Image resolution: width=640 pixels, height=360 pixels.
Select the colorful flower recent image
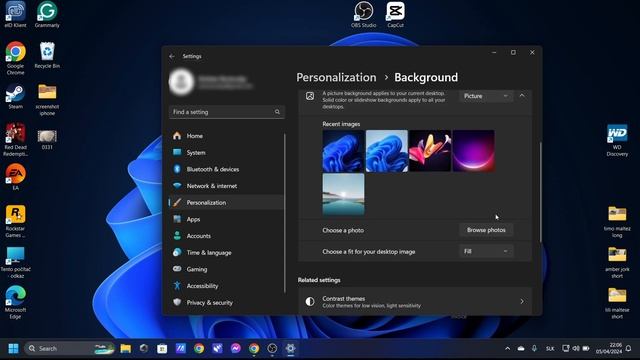coord(430,151)
